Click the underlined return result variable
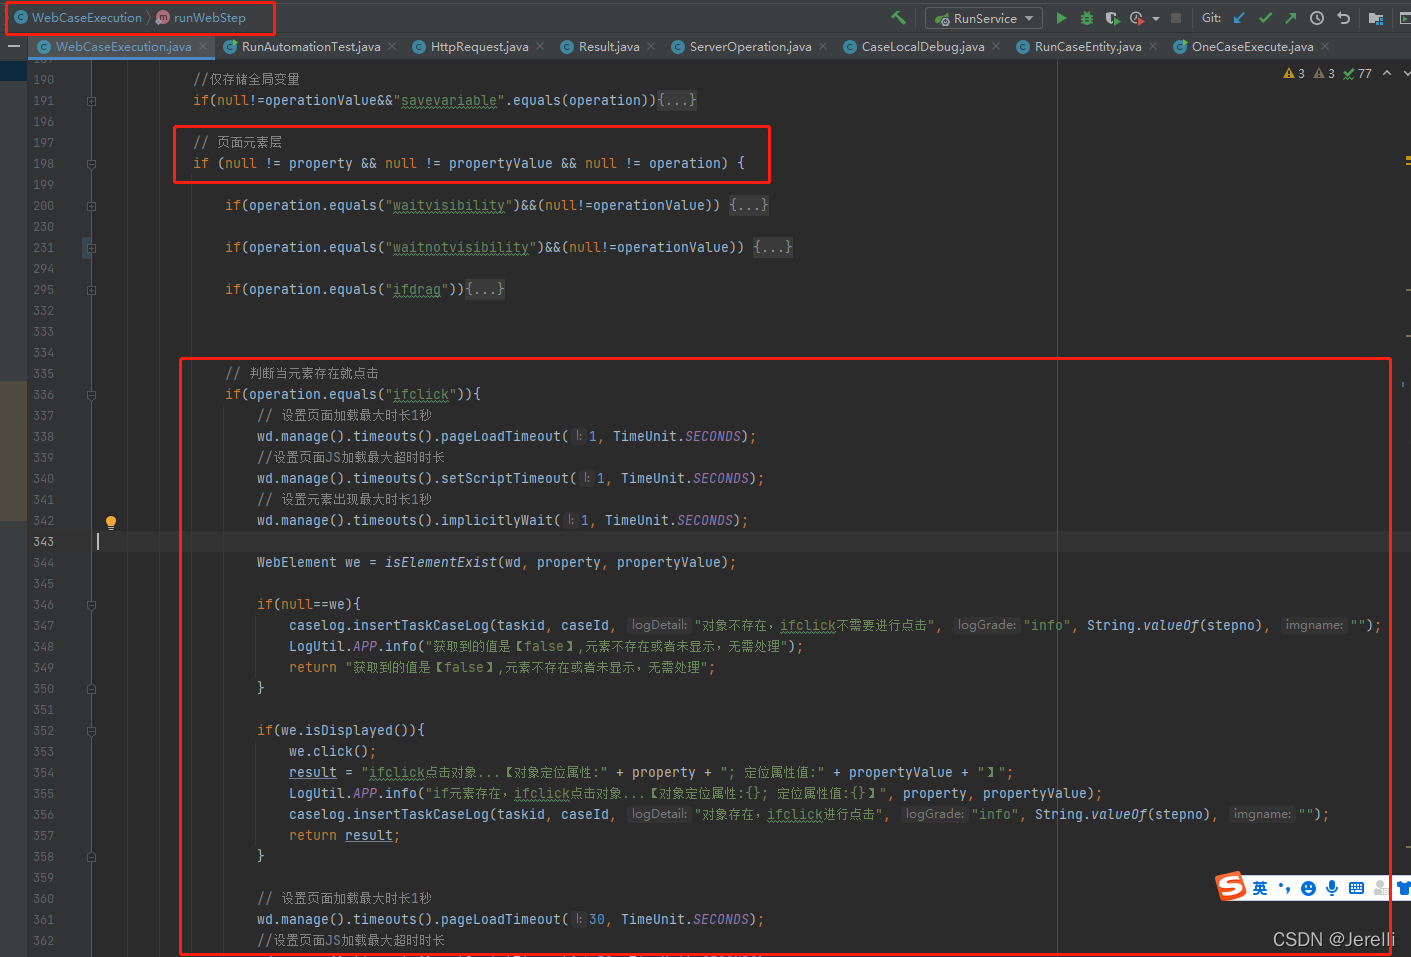 369,836
